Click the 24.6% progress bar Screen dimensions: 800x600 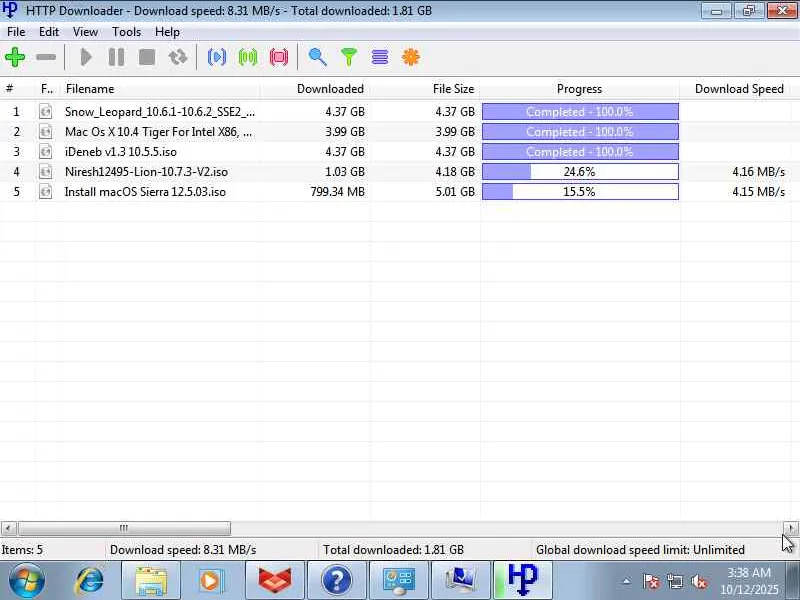(580, 172)
